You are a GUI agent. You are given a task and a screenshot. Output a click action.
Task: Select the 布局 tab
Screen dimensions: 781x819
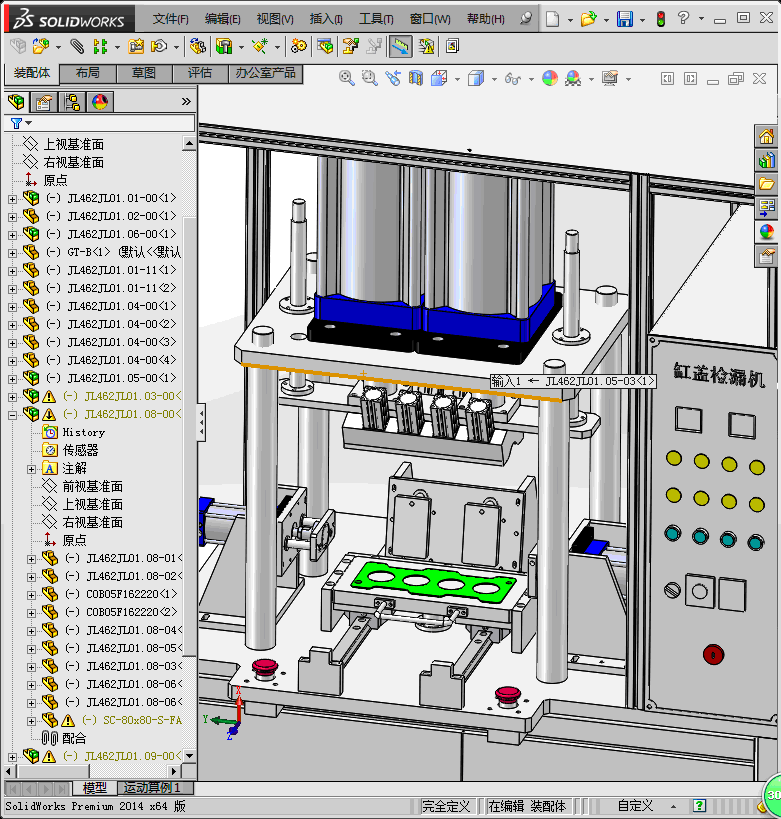tap(88, 73)
